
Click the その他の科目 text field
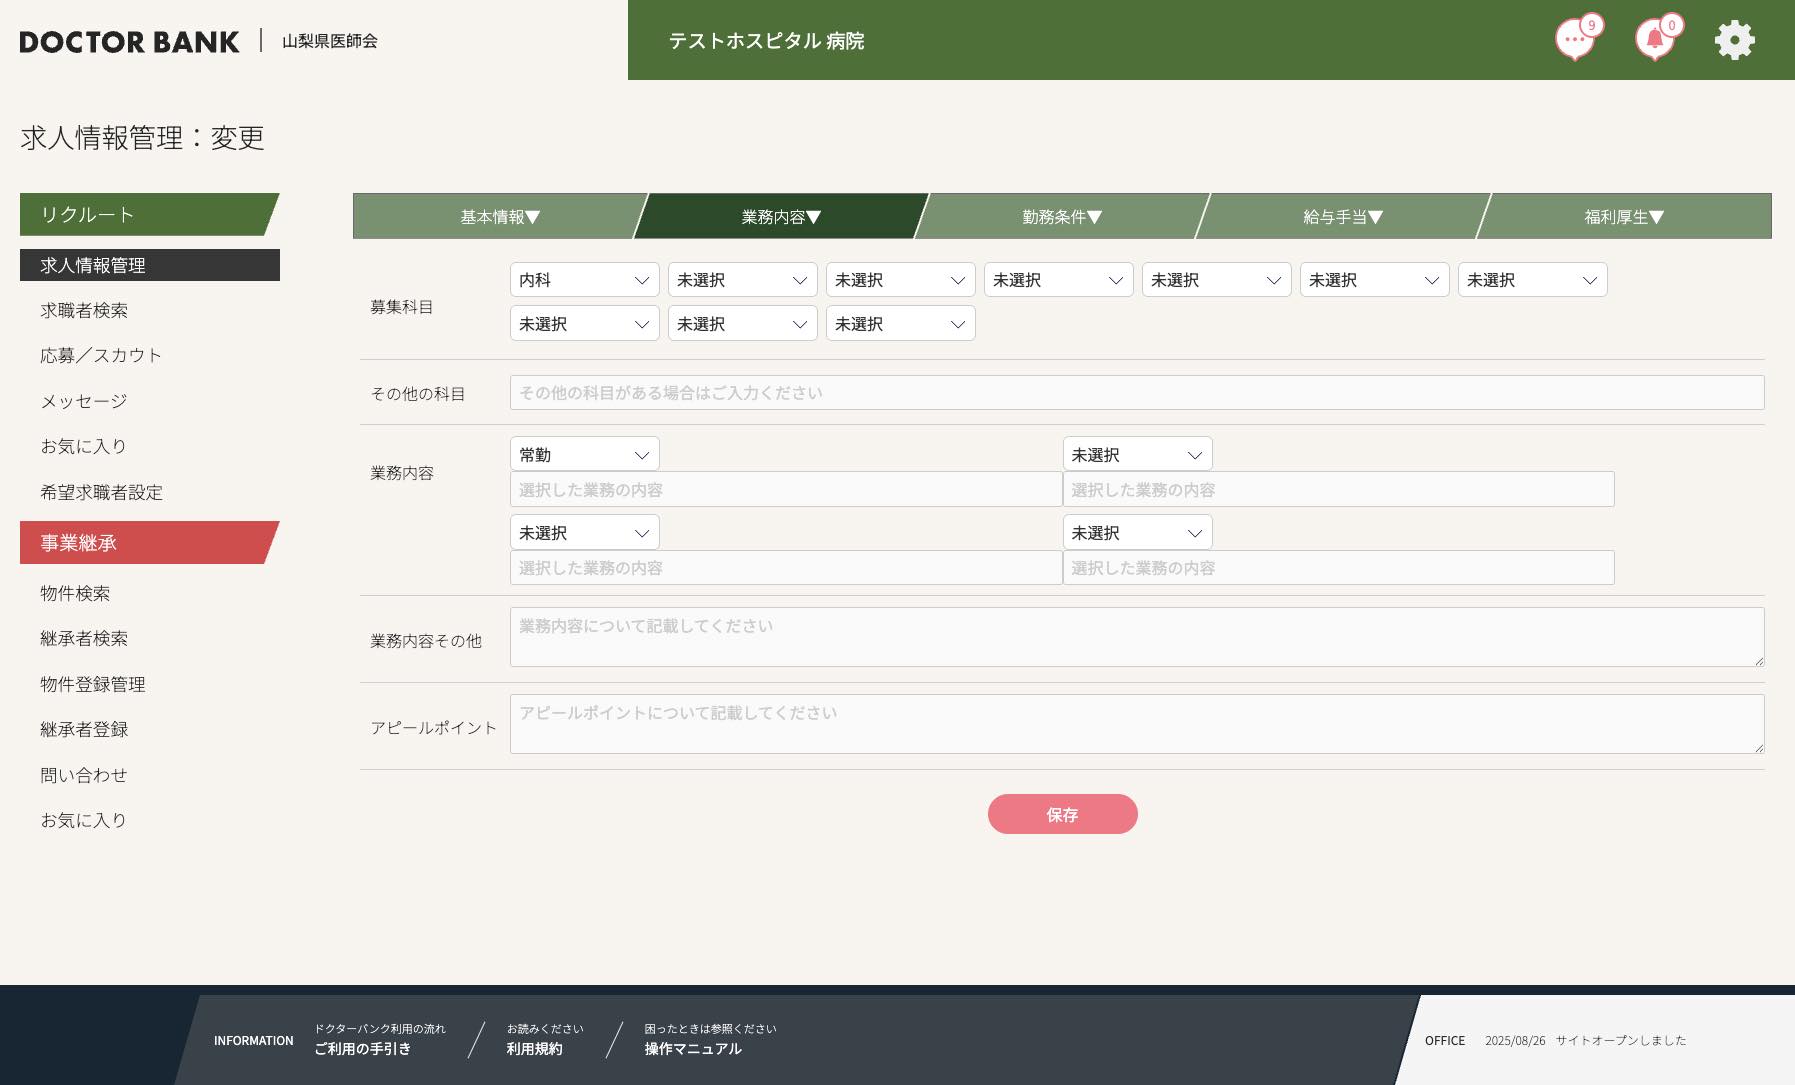1136,393
